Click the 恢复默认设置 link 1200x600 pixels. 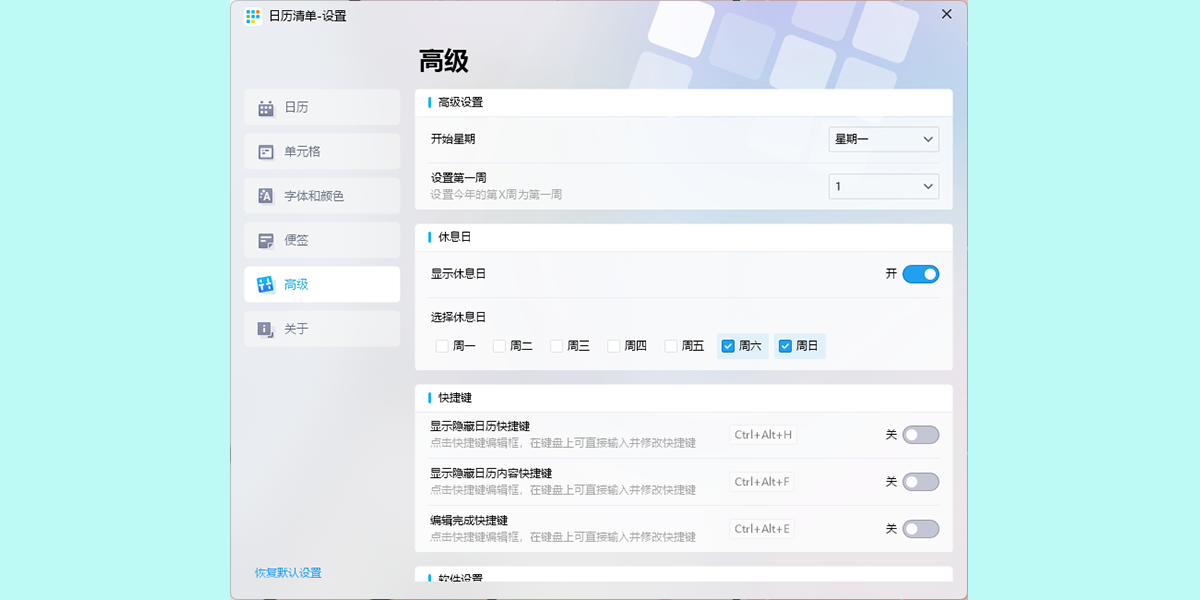[288, 573]
